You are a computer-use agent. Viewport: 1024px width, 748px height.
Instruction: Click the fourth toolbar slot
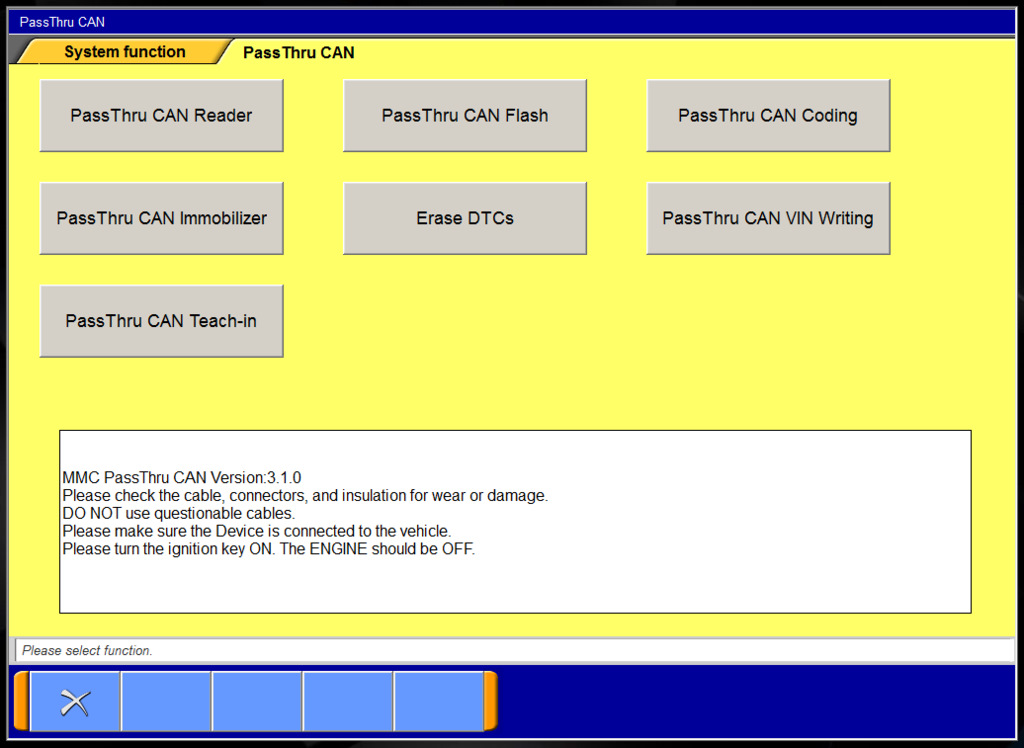click(347, 701)
